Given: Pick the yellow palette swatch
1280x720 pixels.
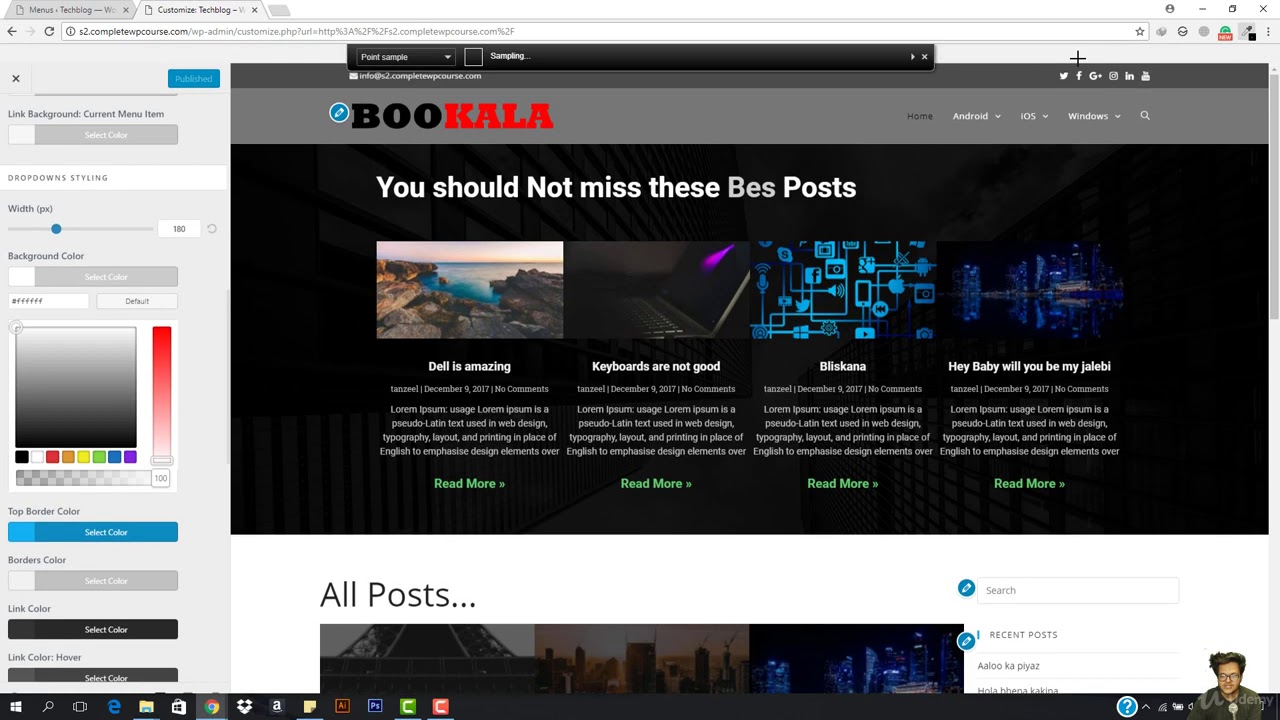Looking at the screenshot, I should point(83,457).
